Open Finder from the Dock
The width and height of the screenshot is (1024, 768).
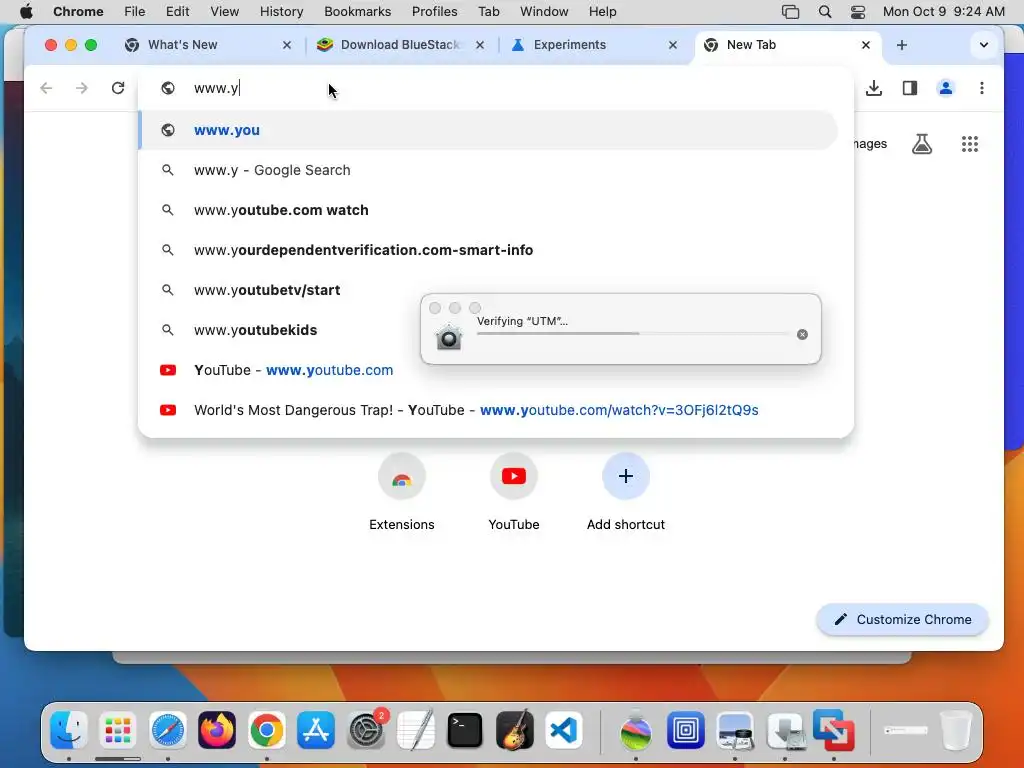tap(69, 730)
